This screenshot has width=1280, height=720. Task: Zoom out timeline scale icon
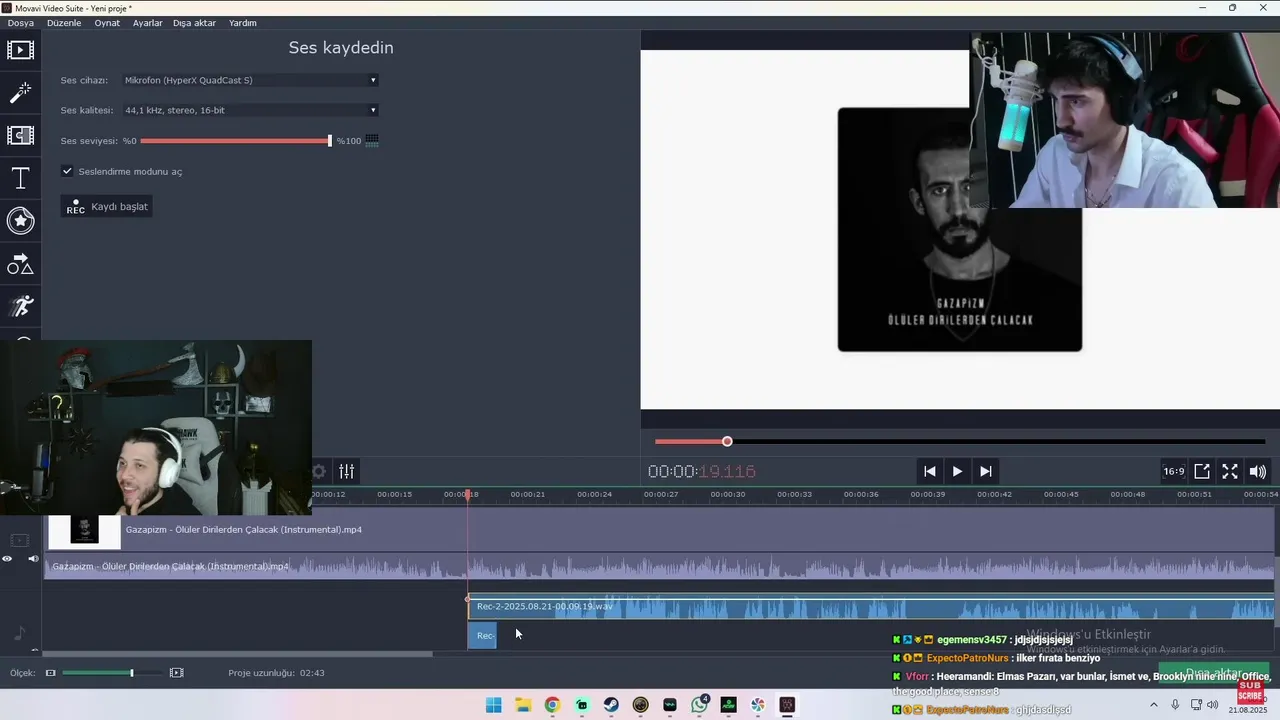click(51, 673)
